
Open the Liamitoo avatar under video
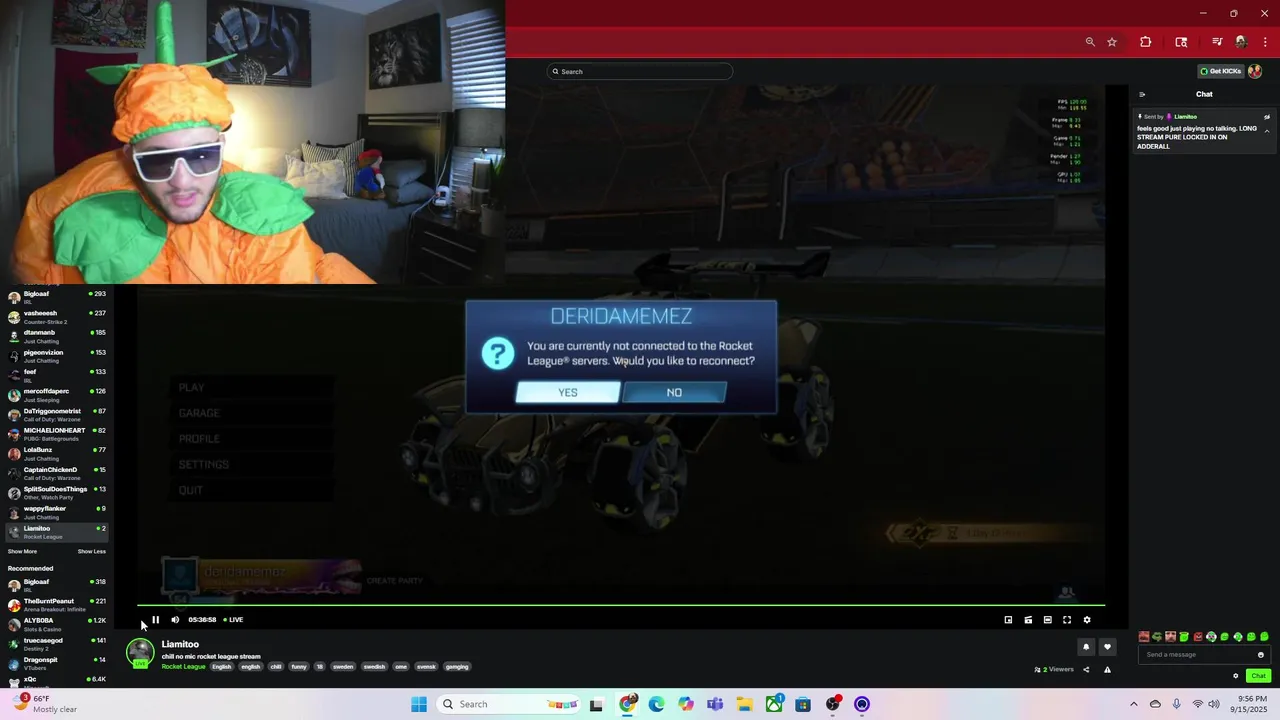point(140,653)
